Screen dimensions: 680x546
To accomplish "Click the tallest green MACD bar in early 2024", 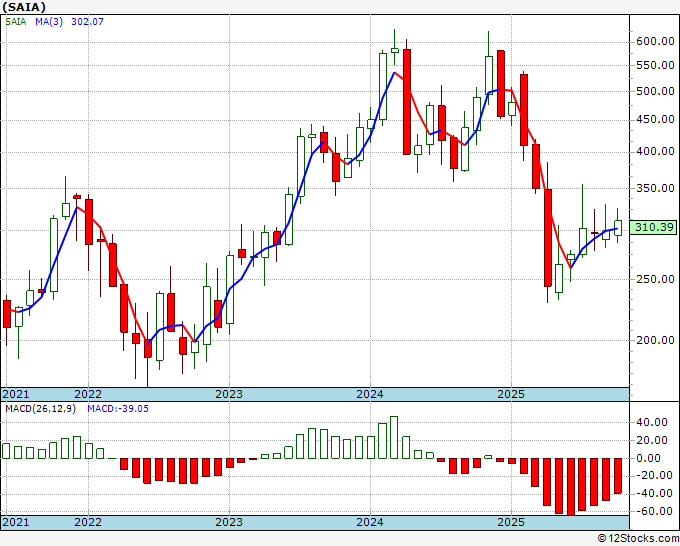I will pyautogui.click(x=394, y=437).
